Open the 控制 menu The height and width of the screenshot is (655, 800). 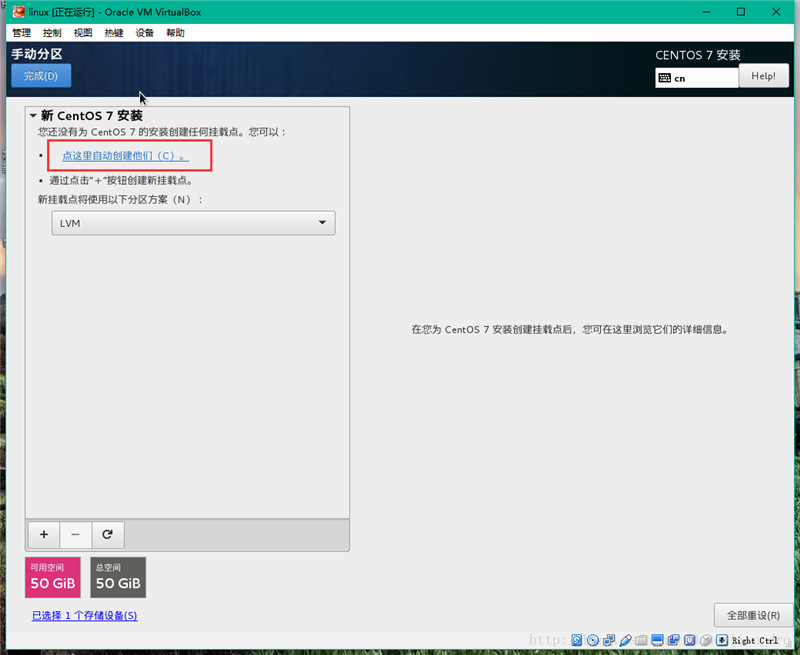pos(52,33)
